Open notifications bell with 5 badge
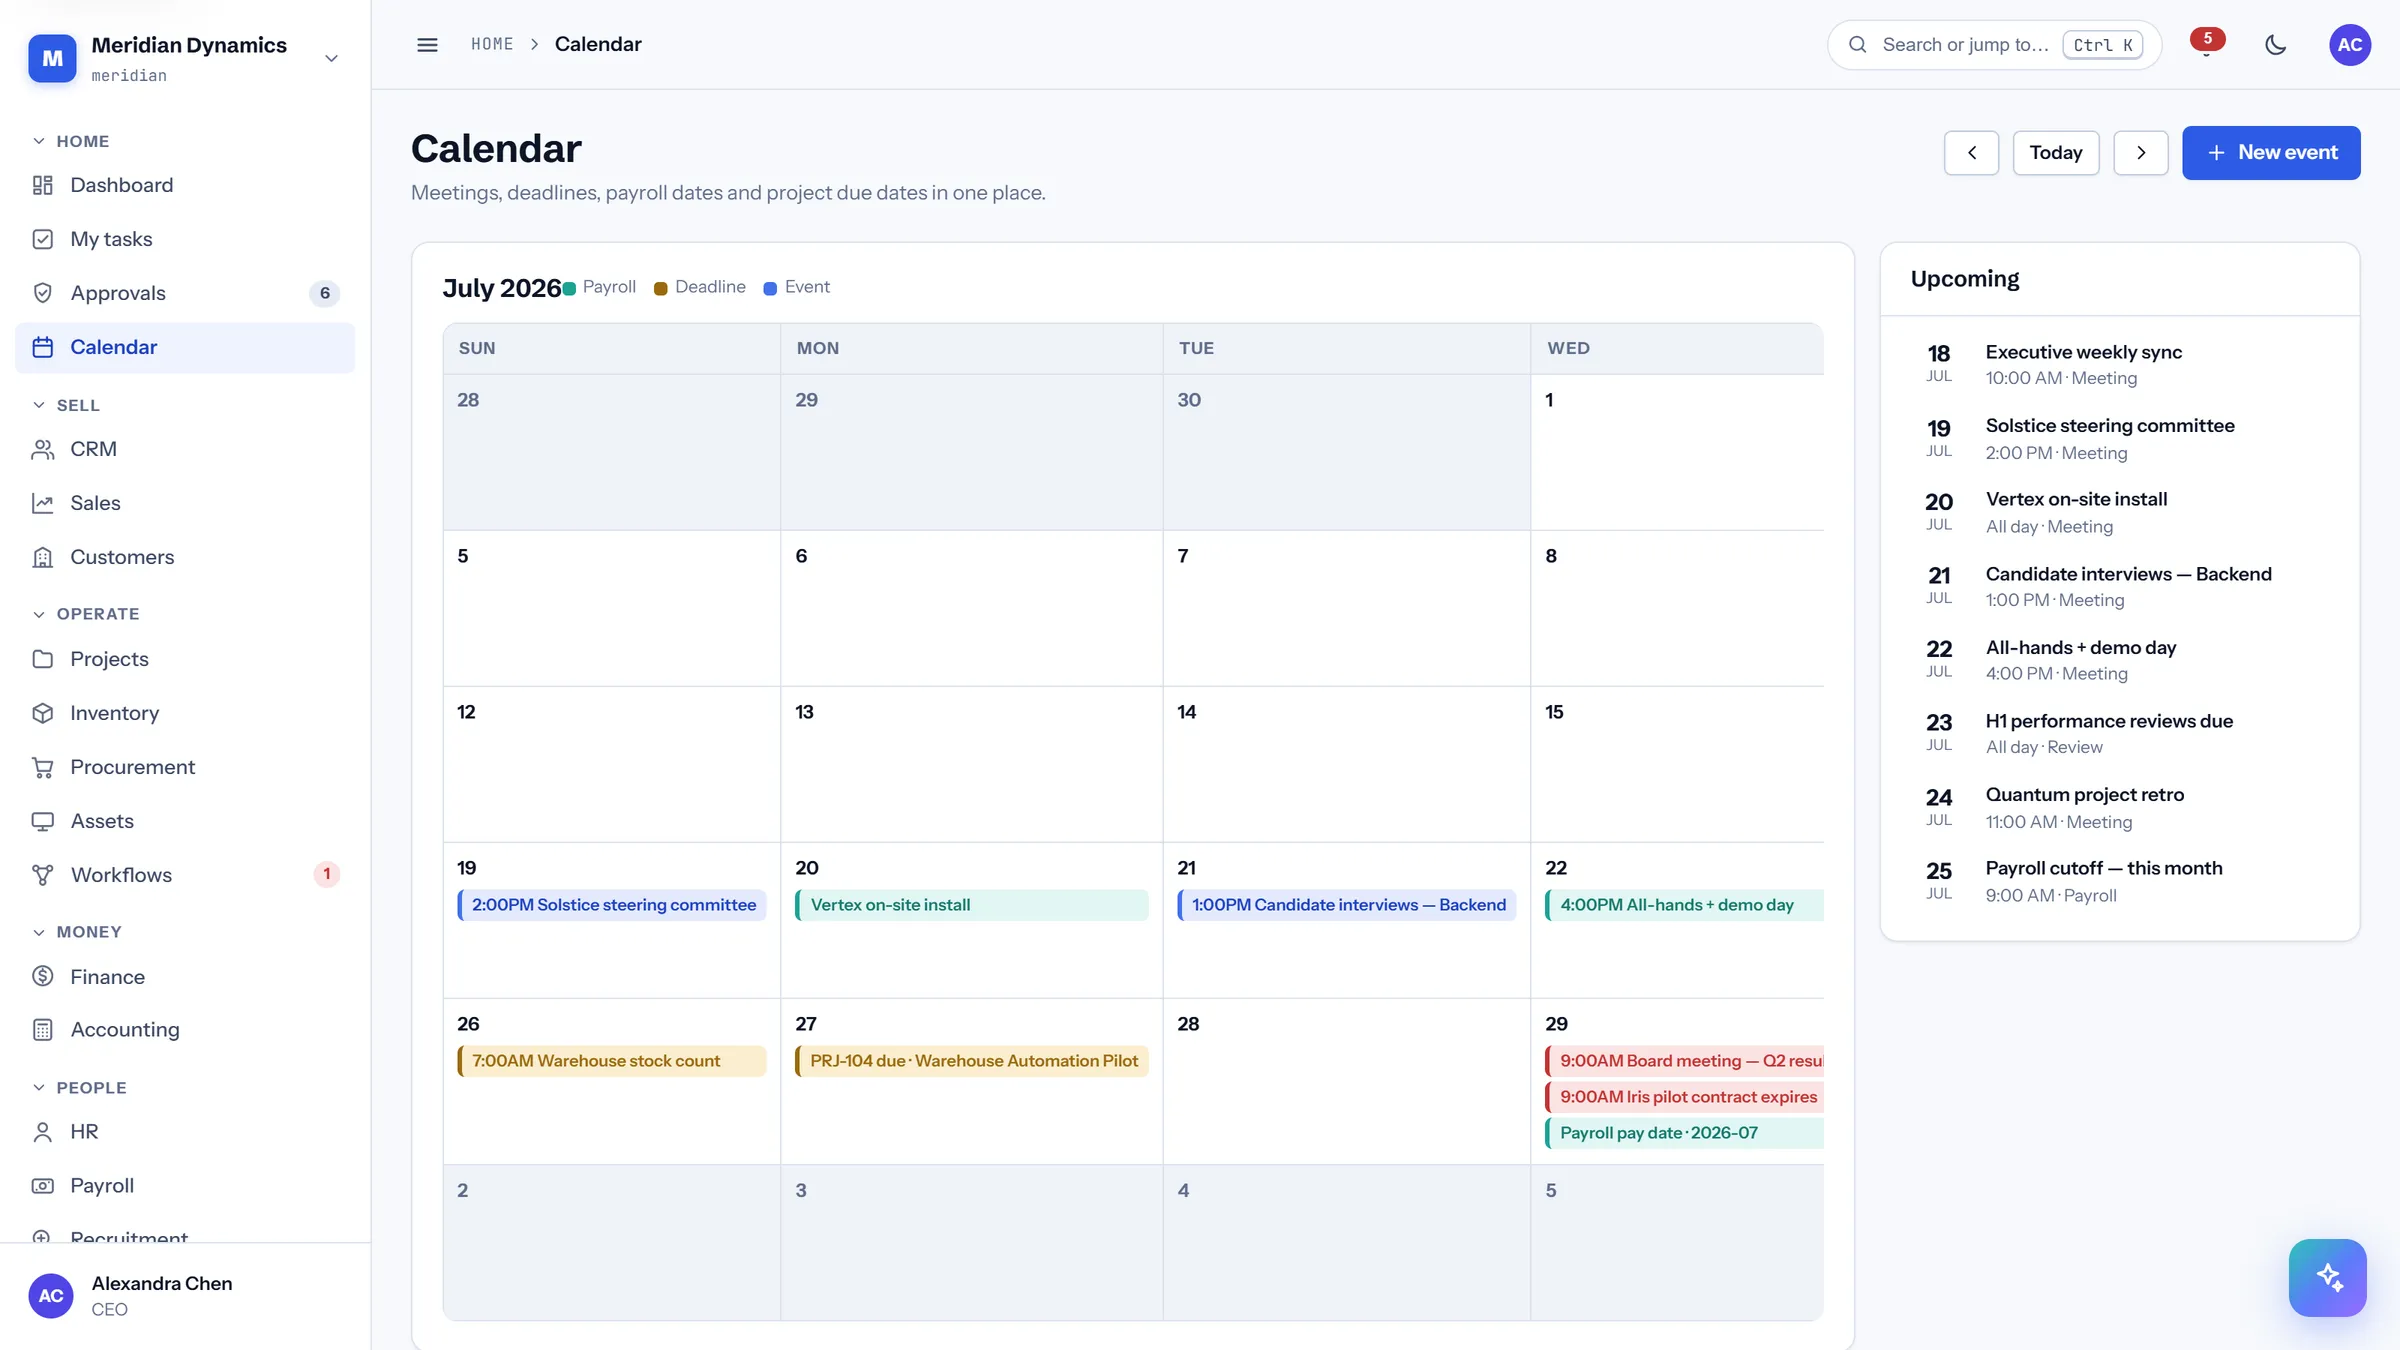Image resolution: width=2400 pixels, height=1350 pixels. point(2207,44)
